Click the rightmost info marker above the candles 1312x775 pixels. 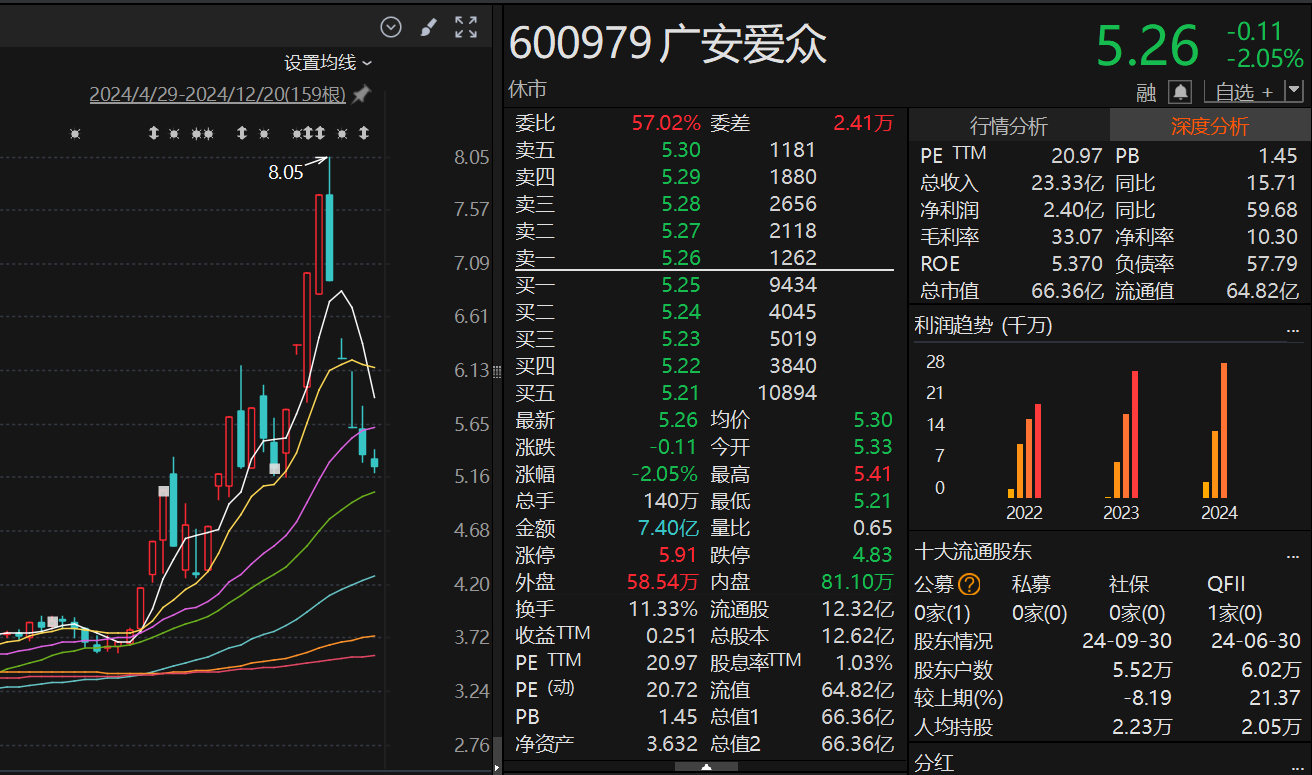coord(364,133)
